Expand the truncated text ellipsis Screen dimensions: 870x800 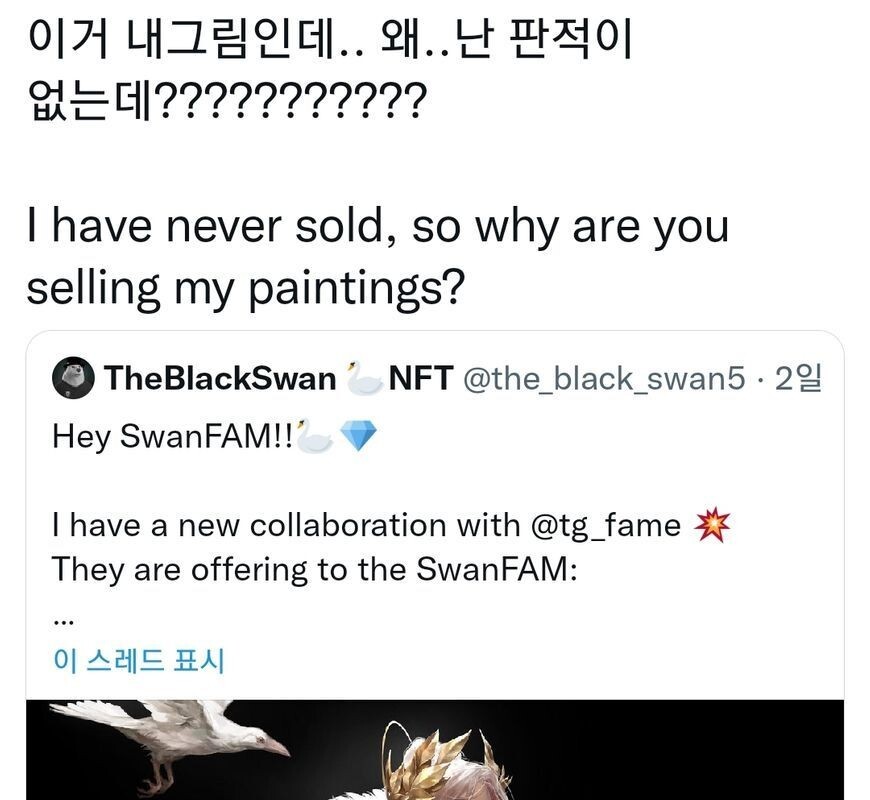coord(60,618)
